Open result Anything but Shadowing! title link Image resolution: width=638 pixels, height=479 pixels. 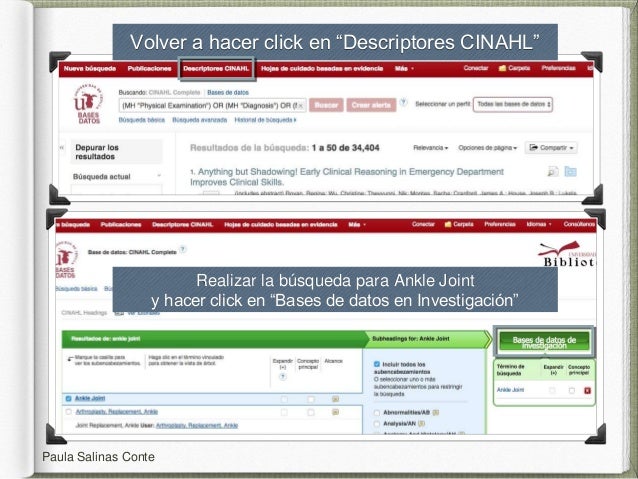point(347,177)
